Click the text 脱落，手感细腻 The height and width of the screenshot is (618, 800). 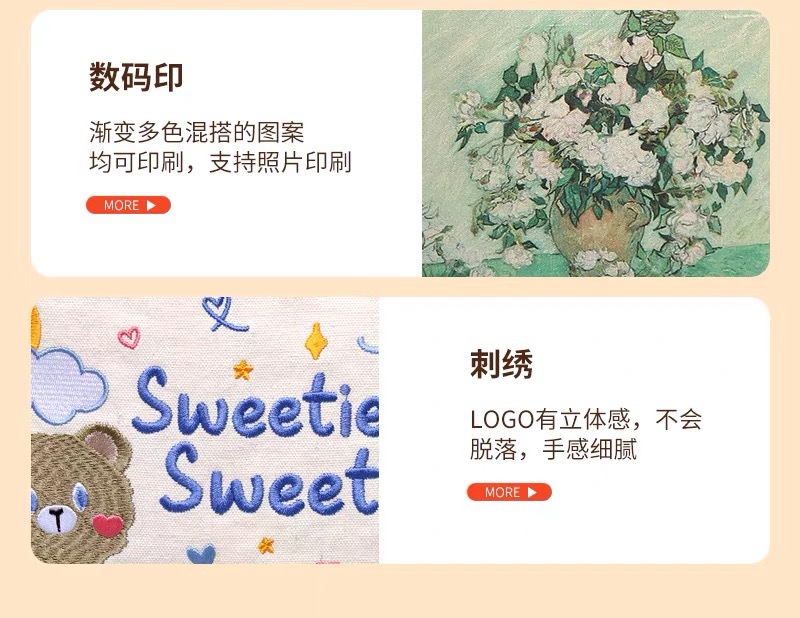coord(553,450)
